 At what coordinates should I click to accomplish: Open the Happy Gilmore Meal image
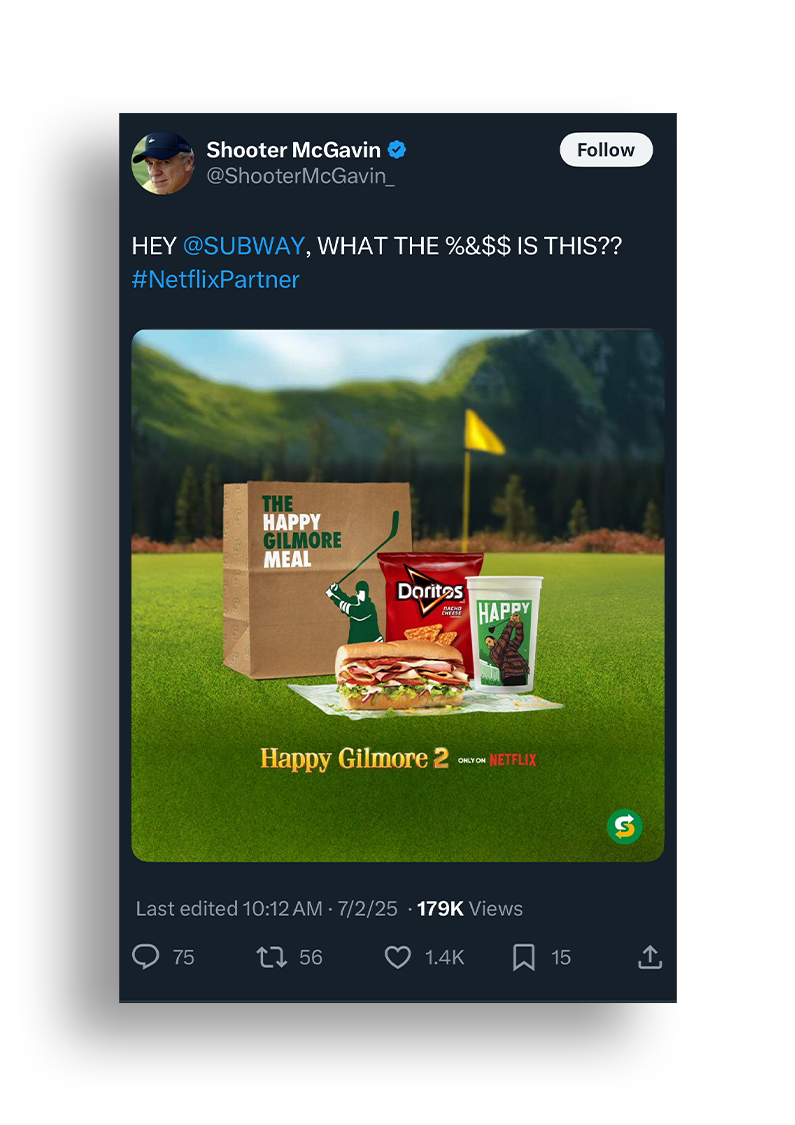coord(398,595)
